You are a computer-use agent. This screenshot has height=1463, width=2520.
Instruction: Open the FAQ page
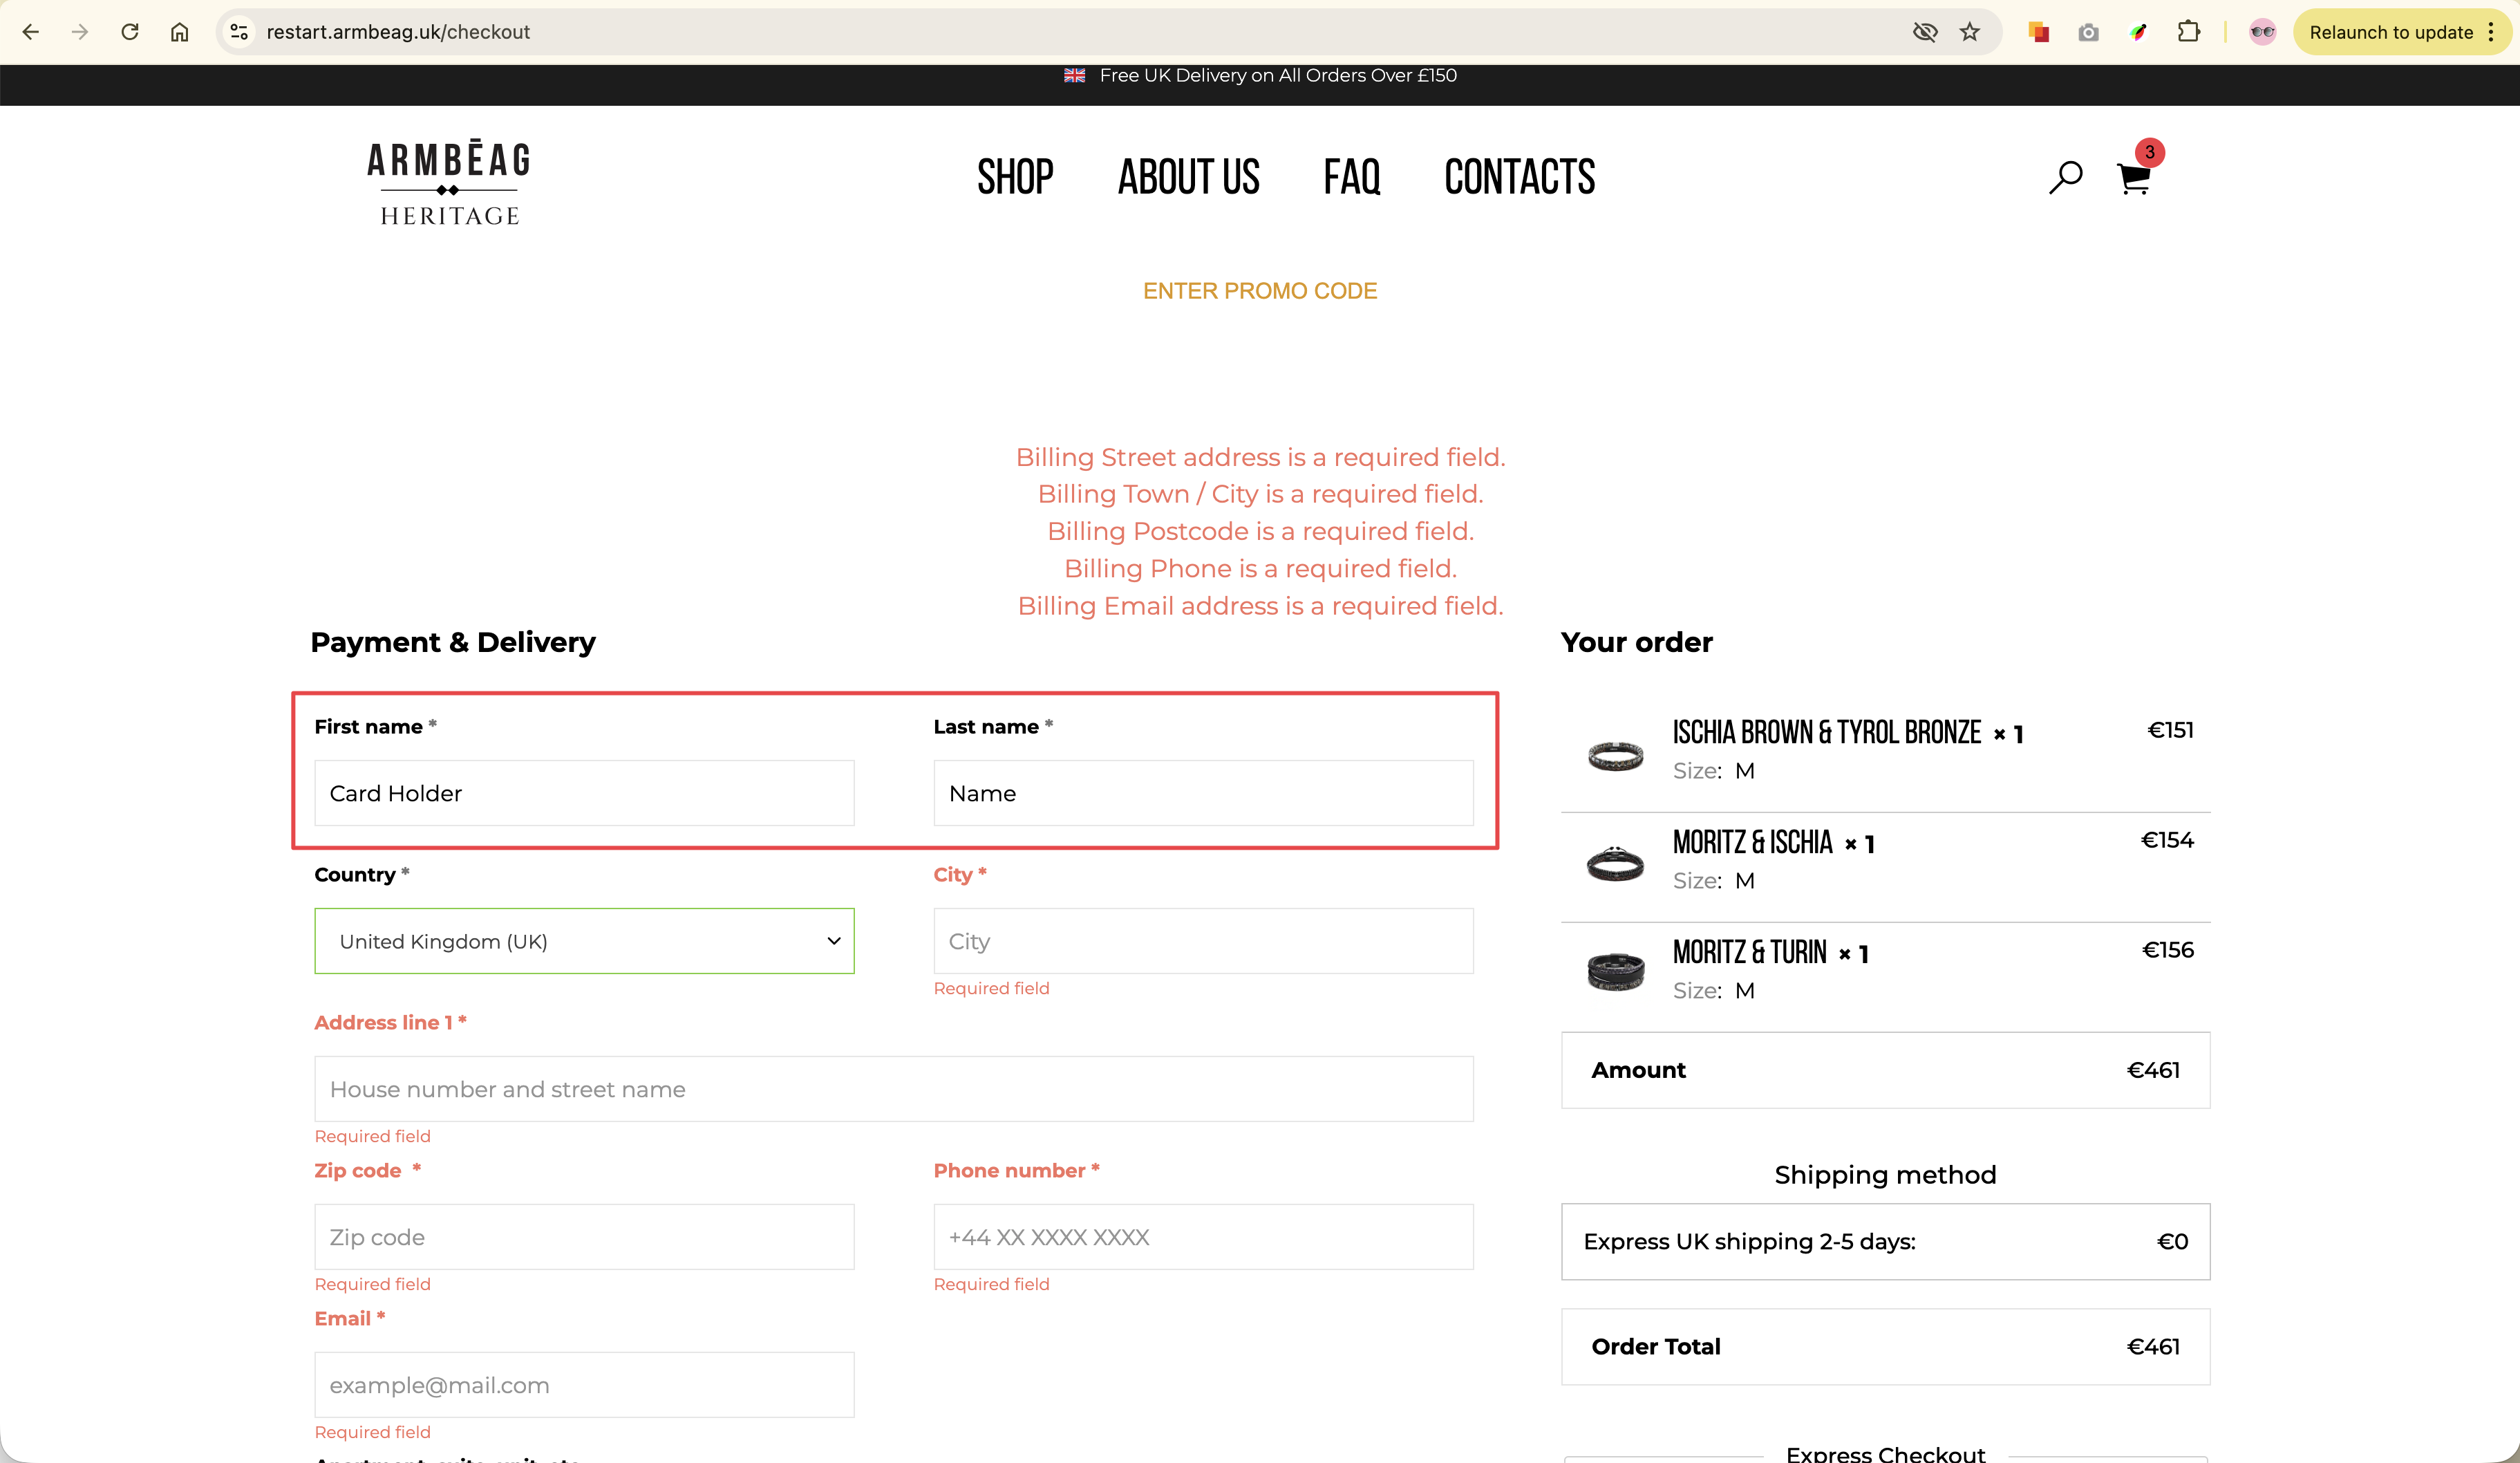1351,178
